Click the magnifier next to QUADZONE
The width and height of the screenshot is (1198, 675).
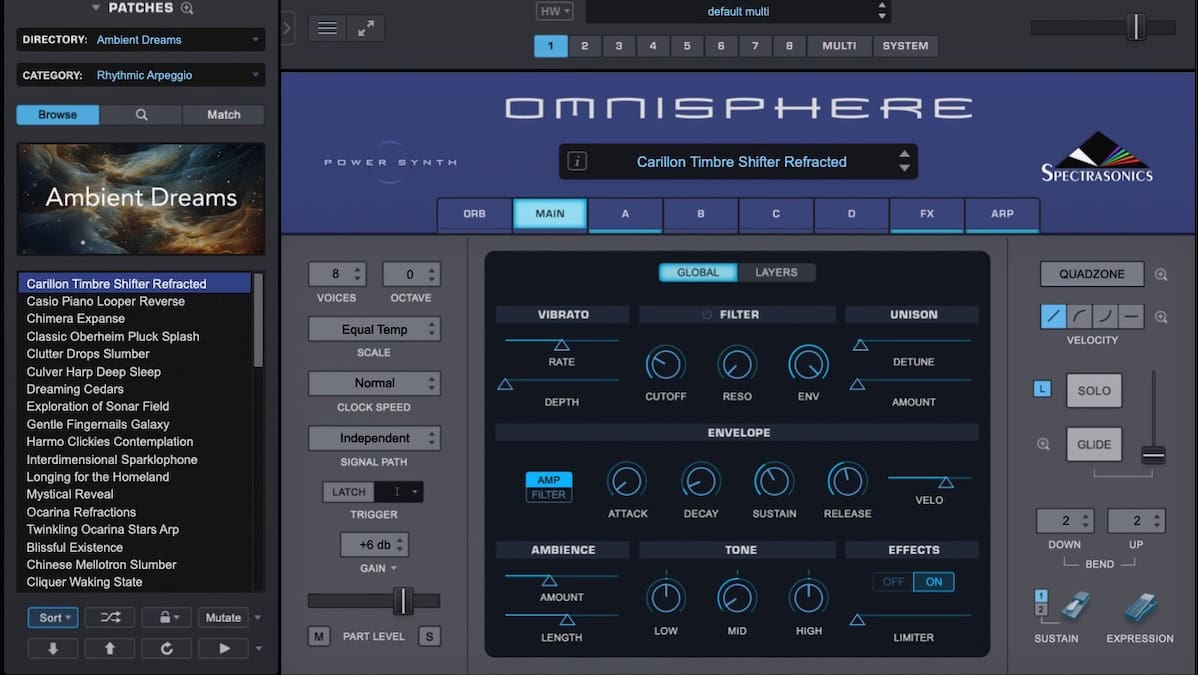point(1160,273)
